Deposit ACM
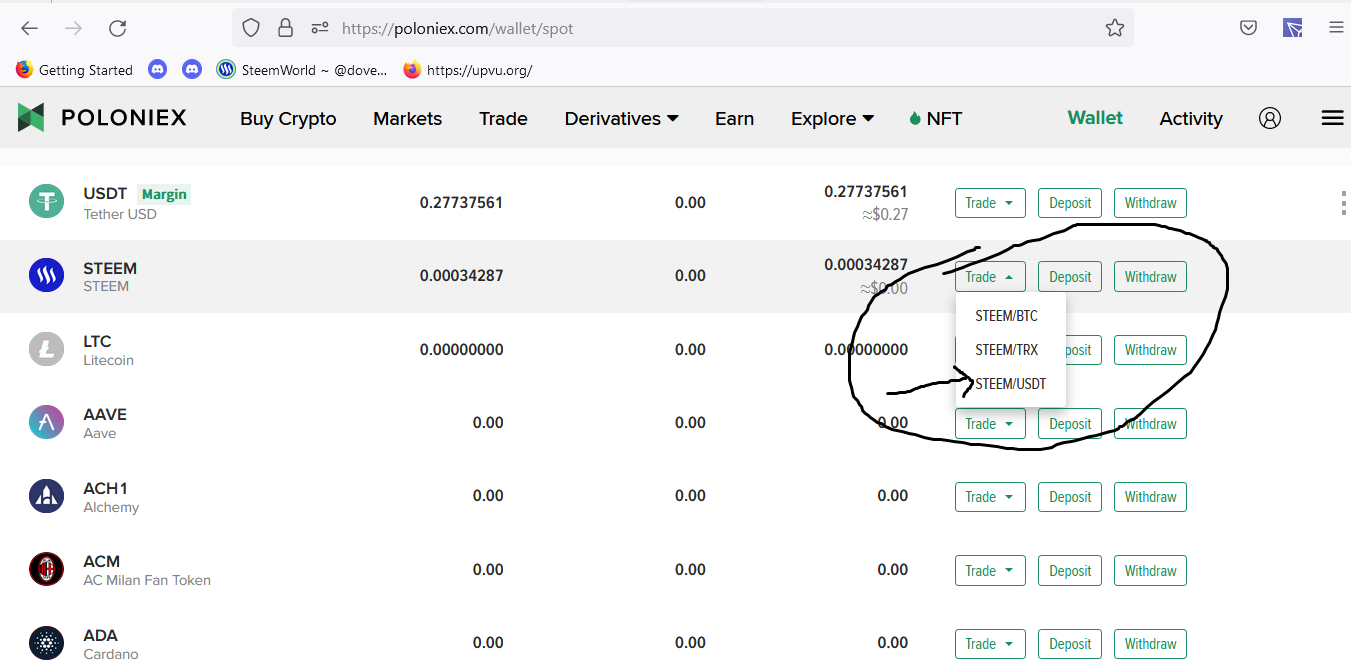The width and height of the screenshot is (1351, 667). (x=1070, y=571)
